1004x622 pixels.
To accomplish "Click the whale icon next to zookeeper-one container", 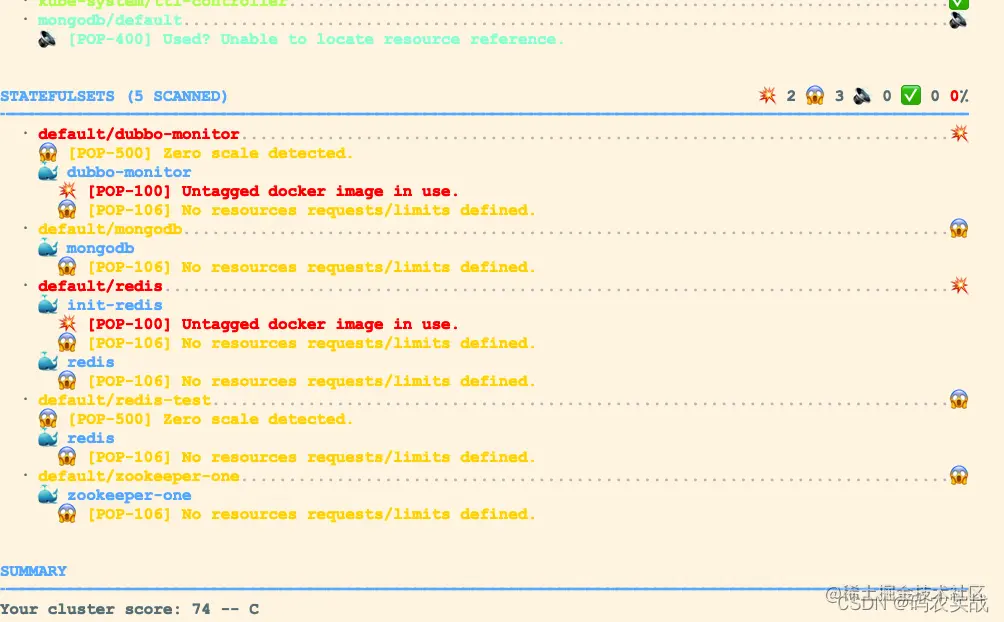I will tap(48, 495).
